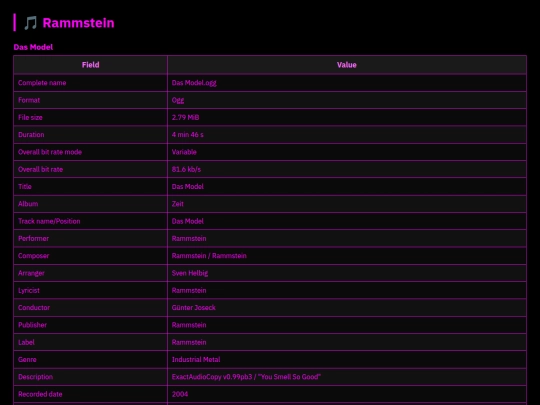Select the 'Das Model' table caption
540x405 pixels.
pos(33,47)
